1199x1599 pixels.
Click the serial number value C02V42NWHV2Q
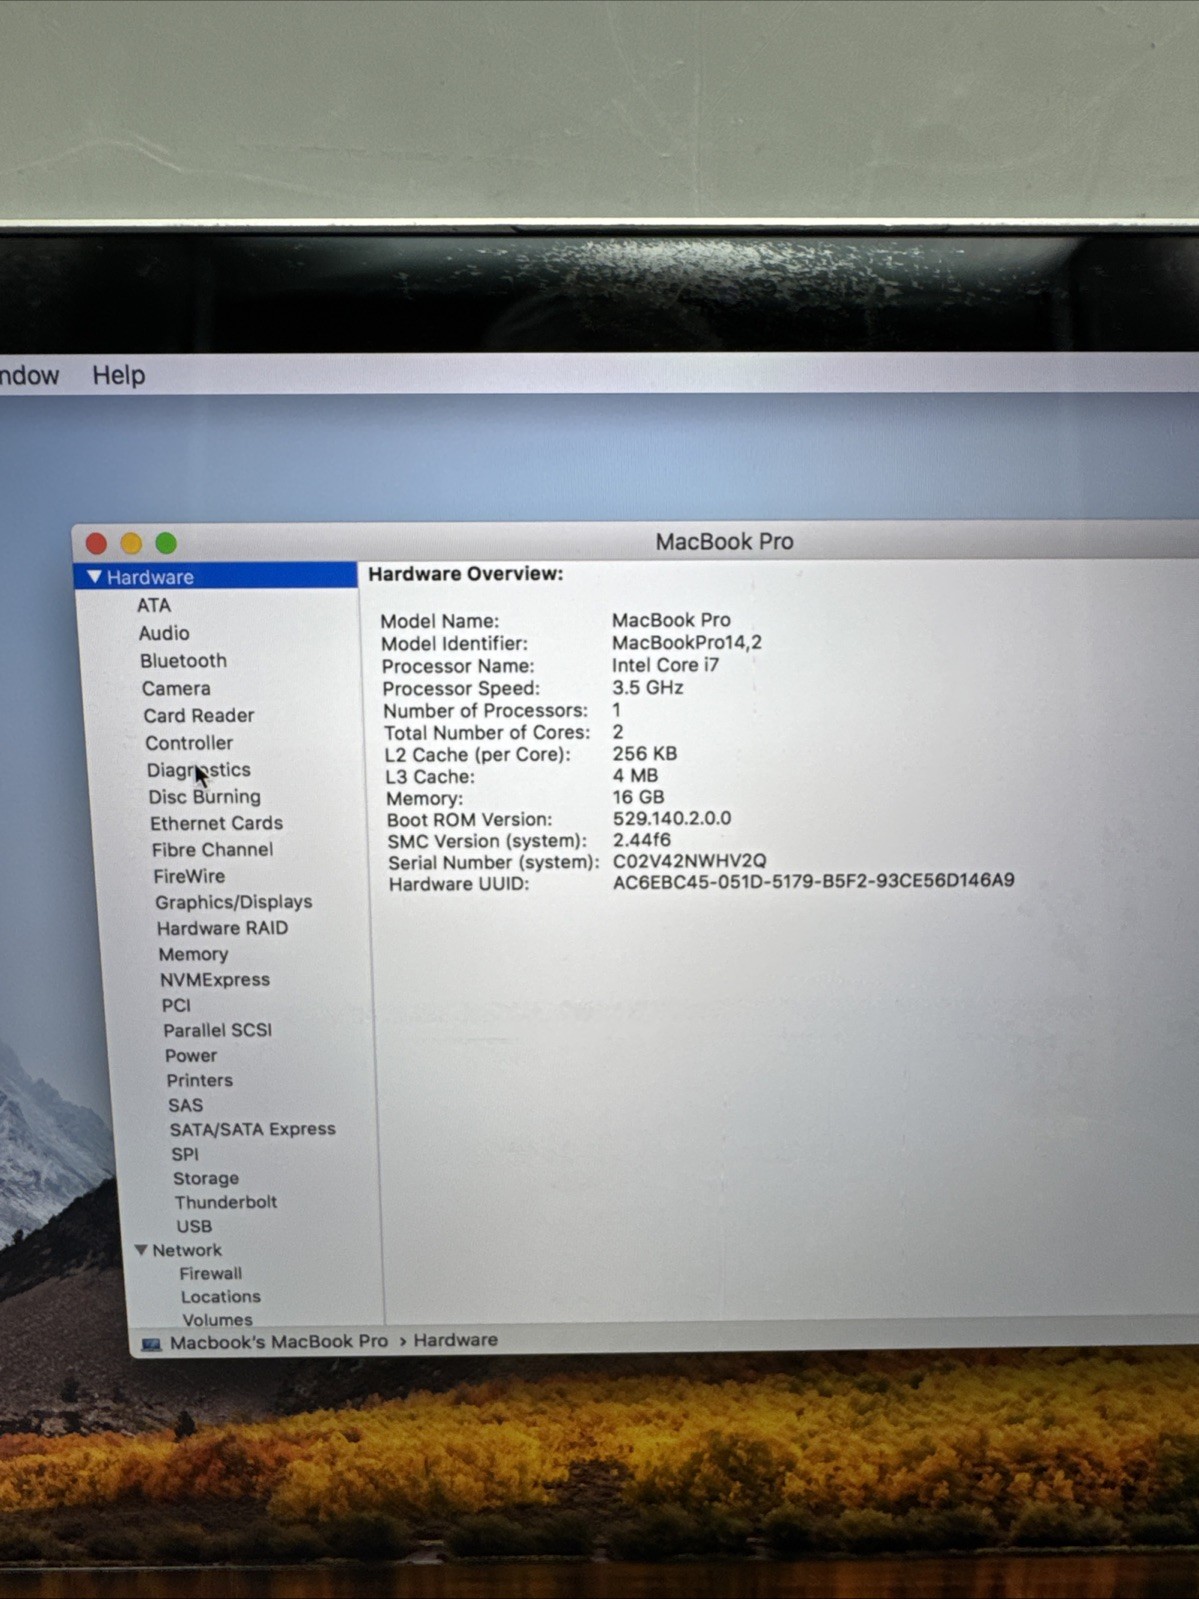pos(689,861)
